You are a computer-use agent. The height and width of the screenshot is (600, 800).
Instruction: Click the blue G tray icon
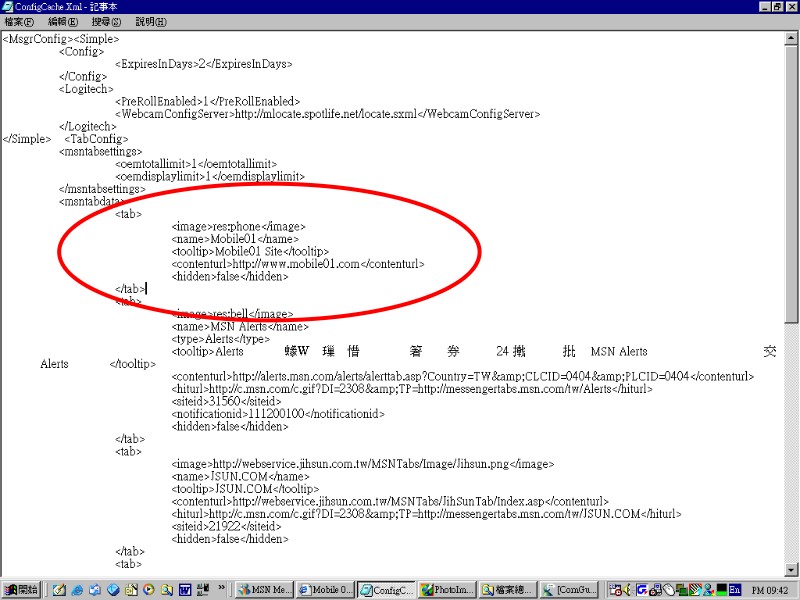[x=641, y=590]
